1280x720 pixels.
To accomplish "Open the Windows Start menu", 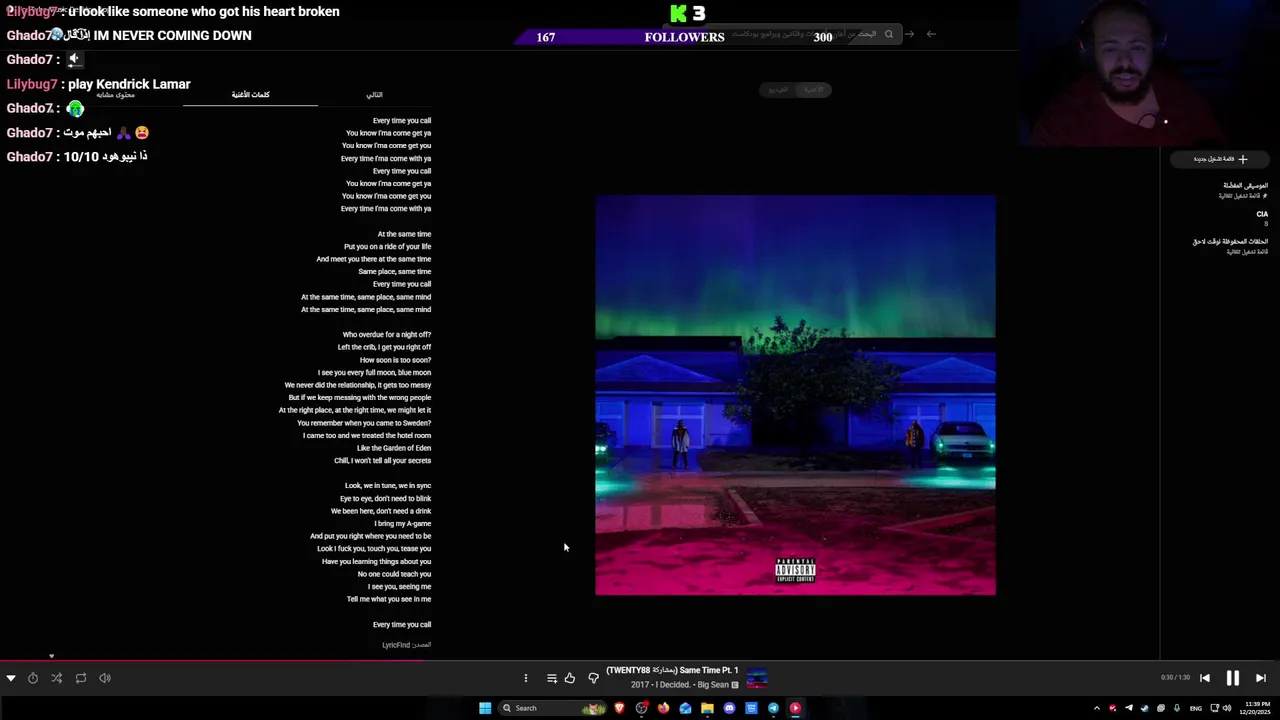I will [x=485, y=708].
